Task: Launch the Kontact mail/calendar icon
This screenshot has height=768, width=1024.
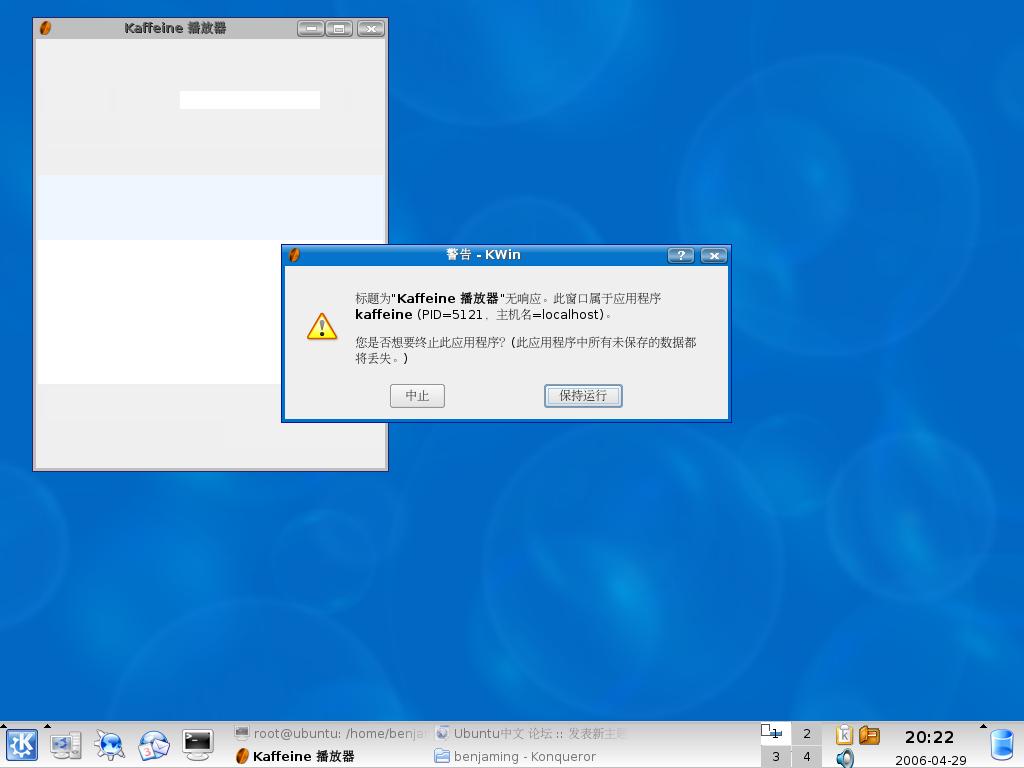Action: coord(153,745)
